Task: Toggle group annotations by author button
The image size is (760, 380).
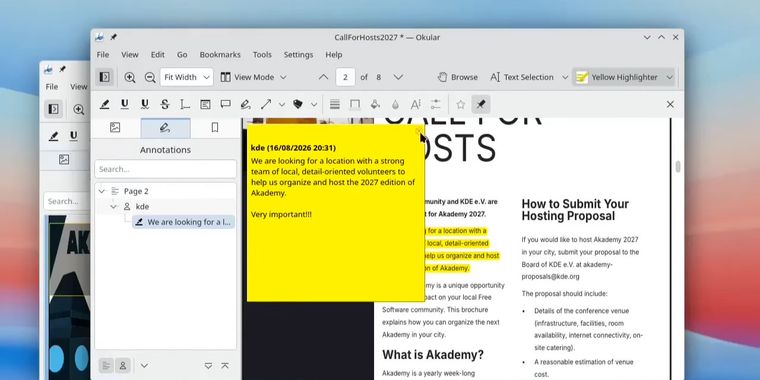Action: coord(123,365)
